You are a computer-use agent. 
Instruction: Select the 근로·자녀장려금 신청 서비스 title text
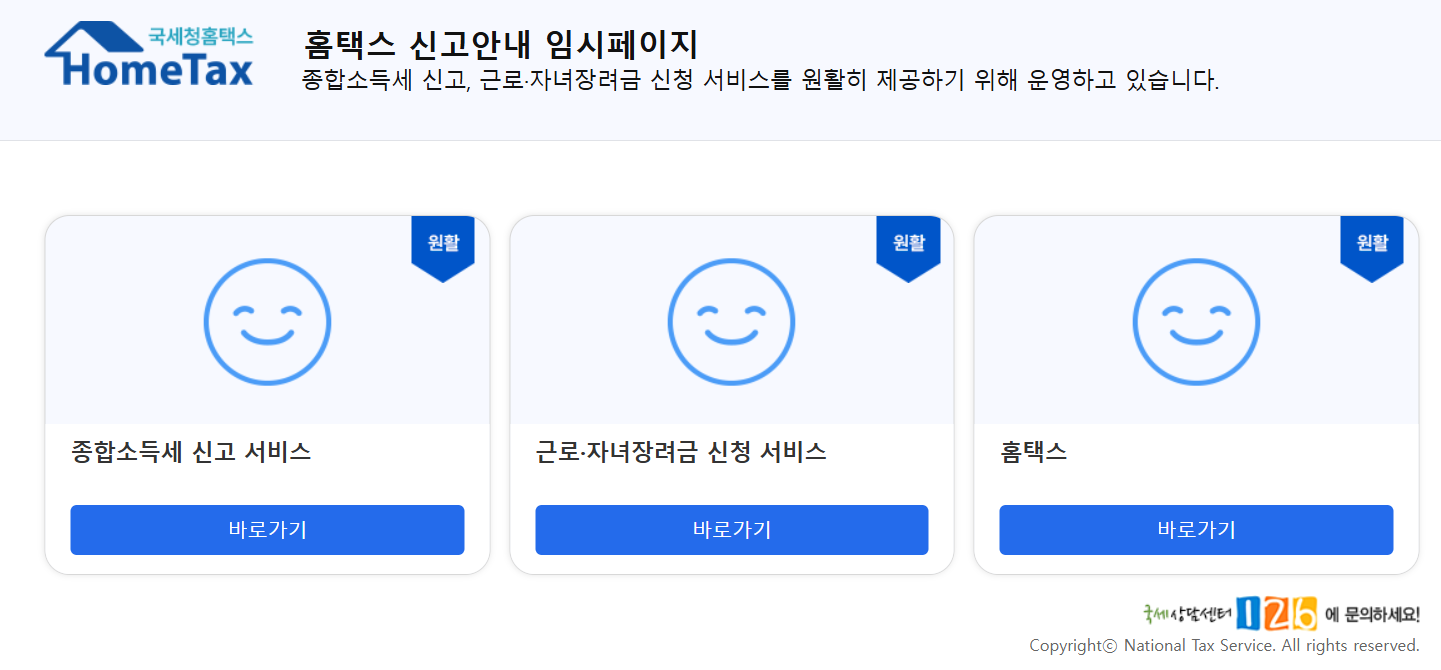(681, 452)
